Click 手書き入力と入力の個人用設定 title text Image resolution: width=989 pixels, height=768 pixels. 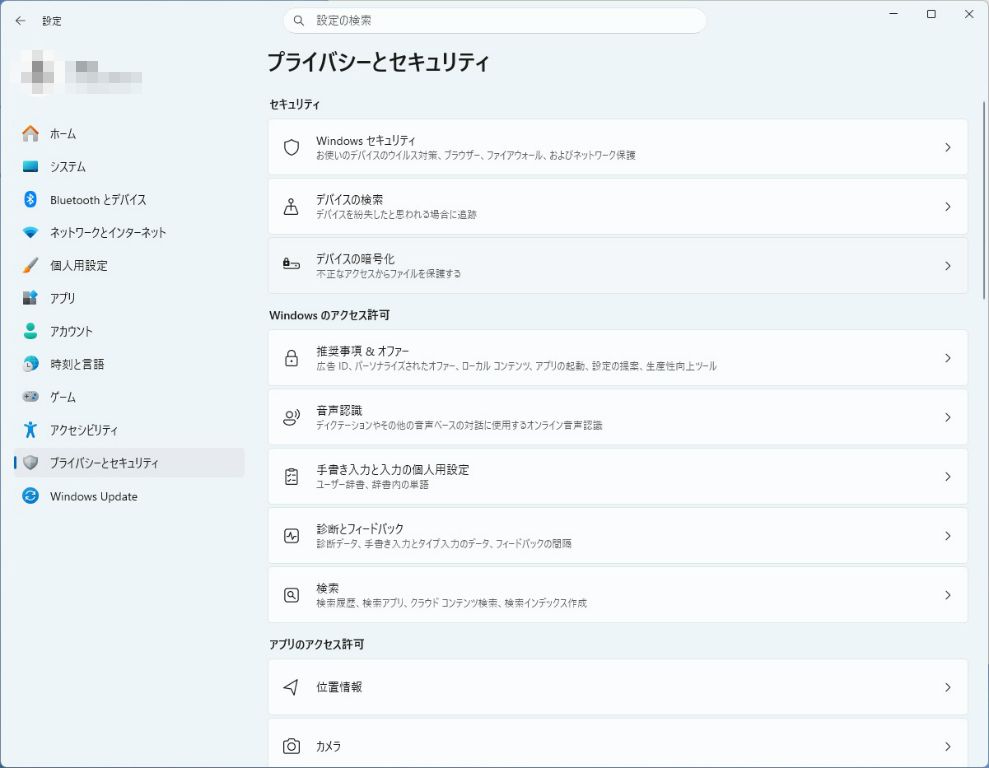[392, 470]
